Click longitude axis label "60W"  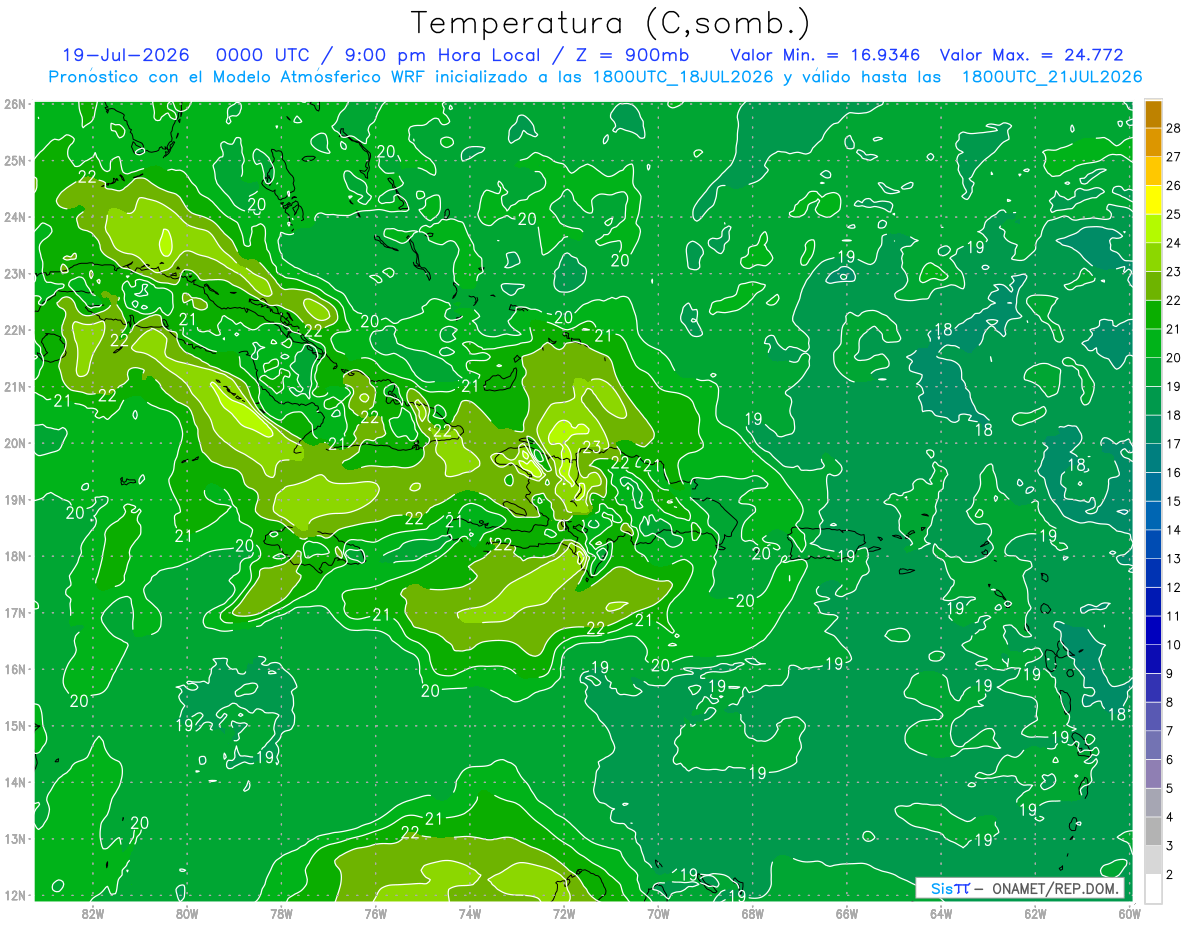1129,913
